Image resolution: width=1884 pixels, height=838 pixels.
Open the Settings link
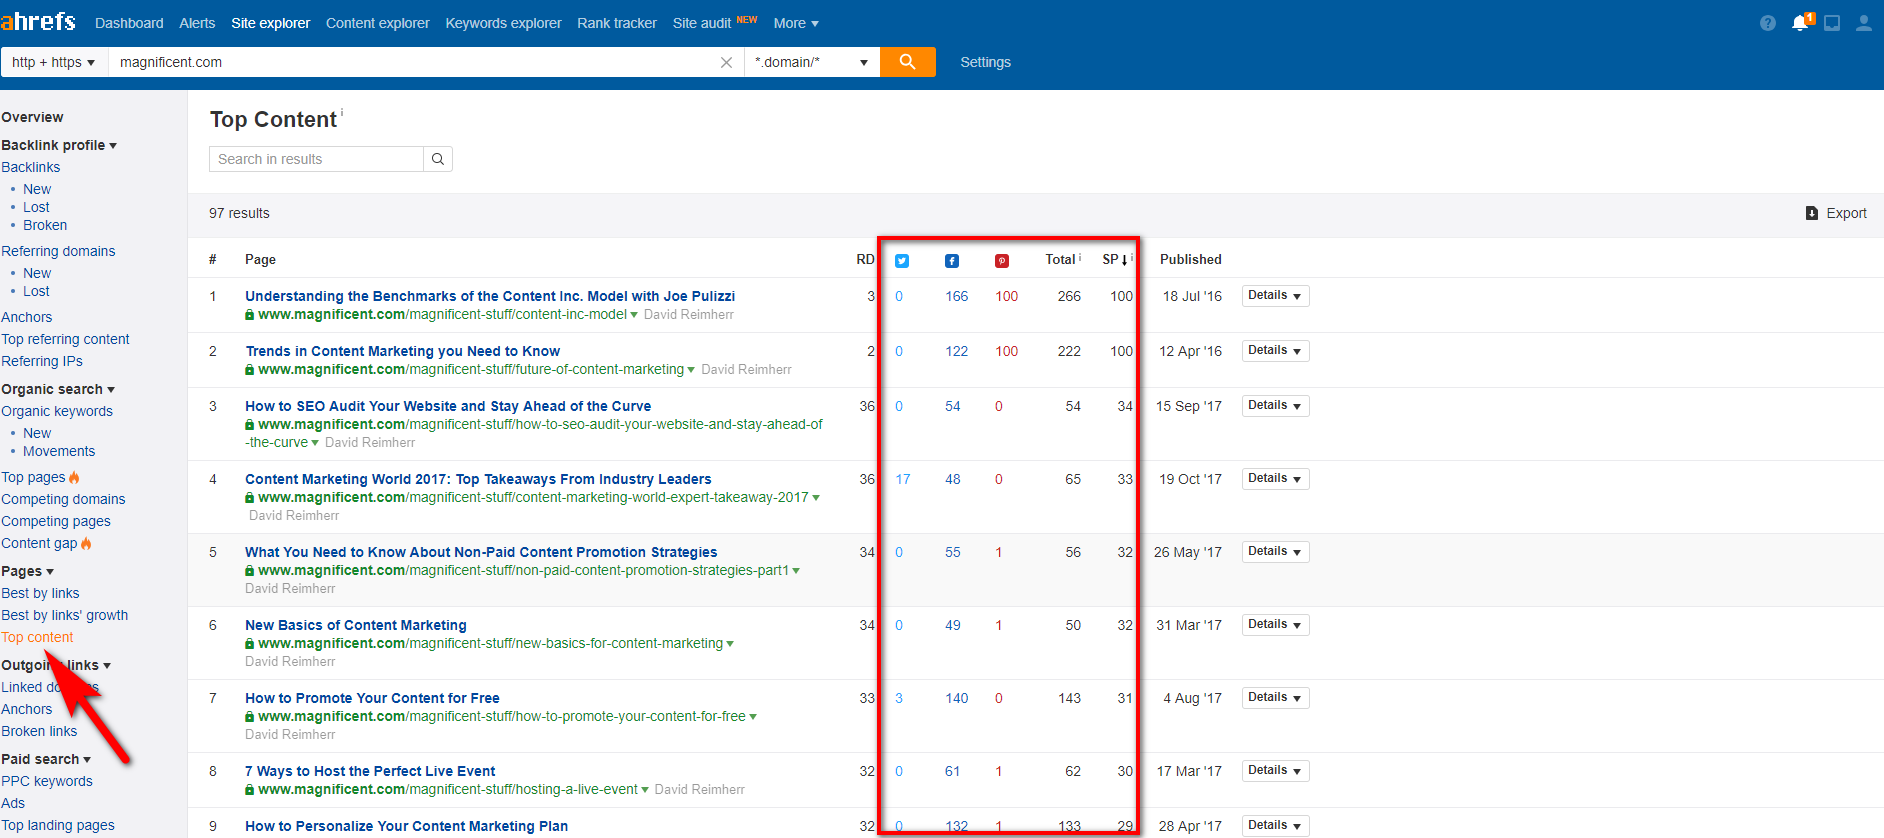coord(985,62)
